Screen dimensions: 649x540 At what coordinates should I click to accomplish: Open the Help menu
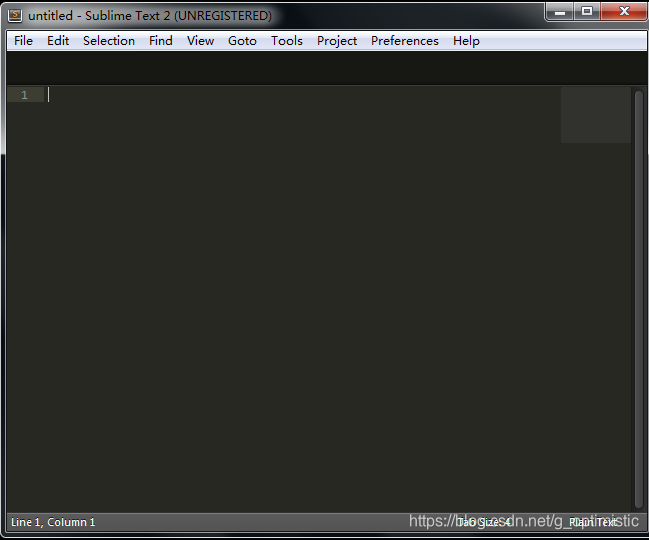[466, 41]
